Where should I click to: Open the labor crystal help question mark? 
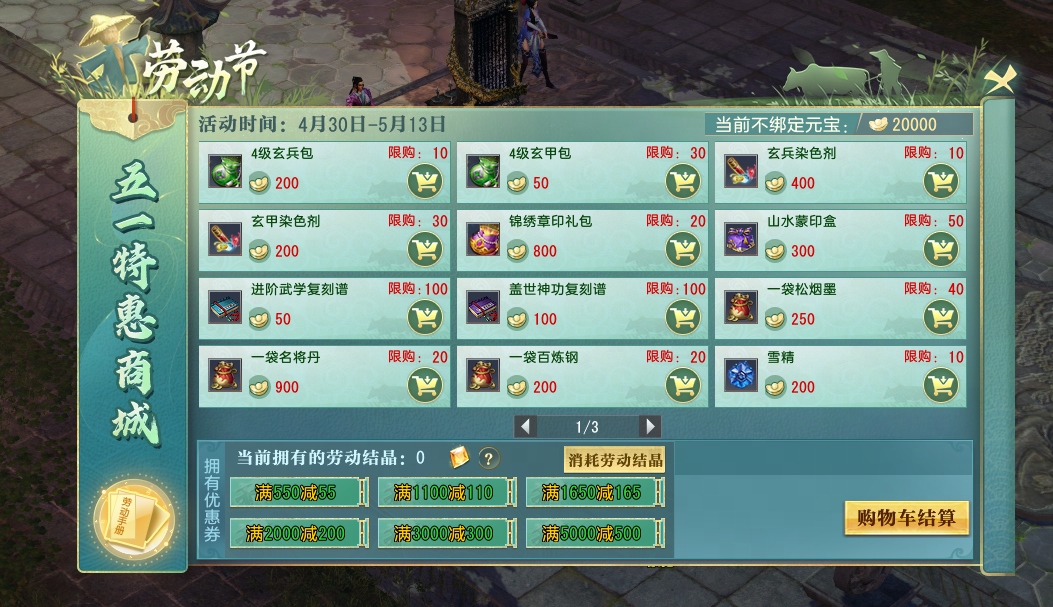point(489,459)
